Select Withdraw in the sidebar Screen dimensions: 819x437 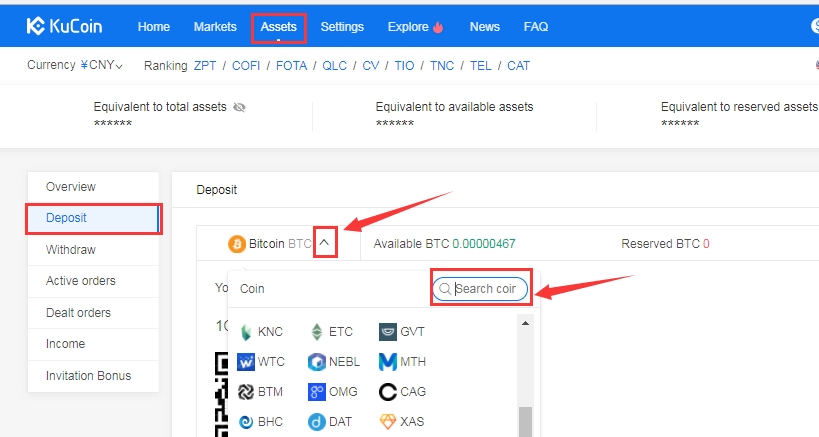click(93, 250)
